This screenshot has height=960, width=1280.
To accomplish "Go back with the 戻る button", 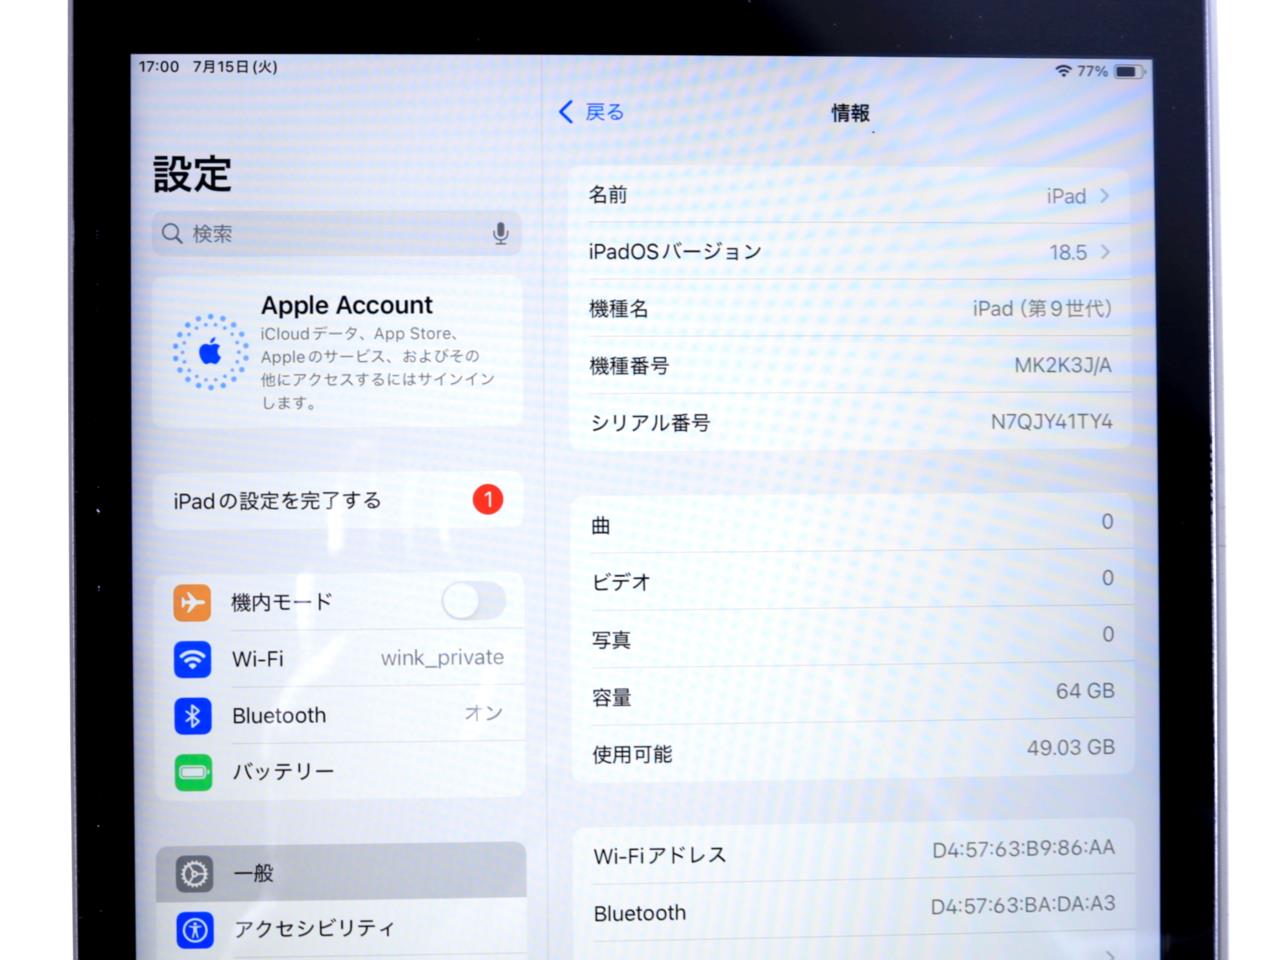I will coord(591,112).
